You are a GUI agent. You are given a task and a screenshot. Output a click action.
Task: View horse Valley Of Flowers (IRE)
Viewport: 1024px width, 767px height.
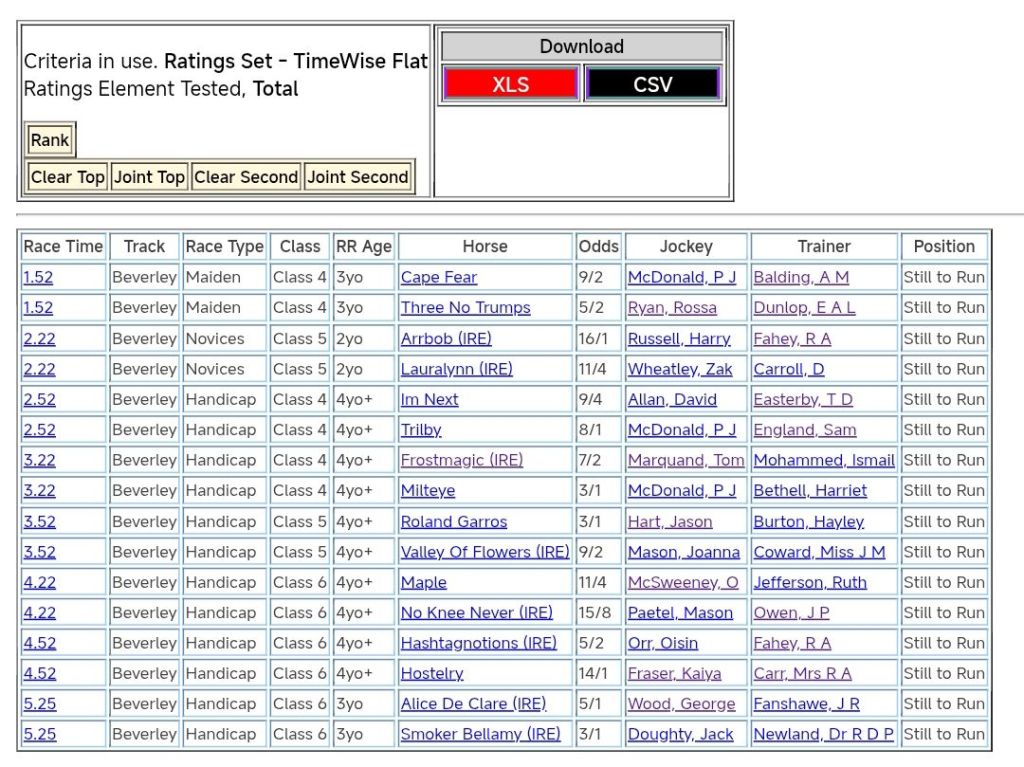click(484, 552)
